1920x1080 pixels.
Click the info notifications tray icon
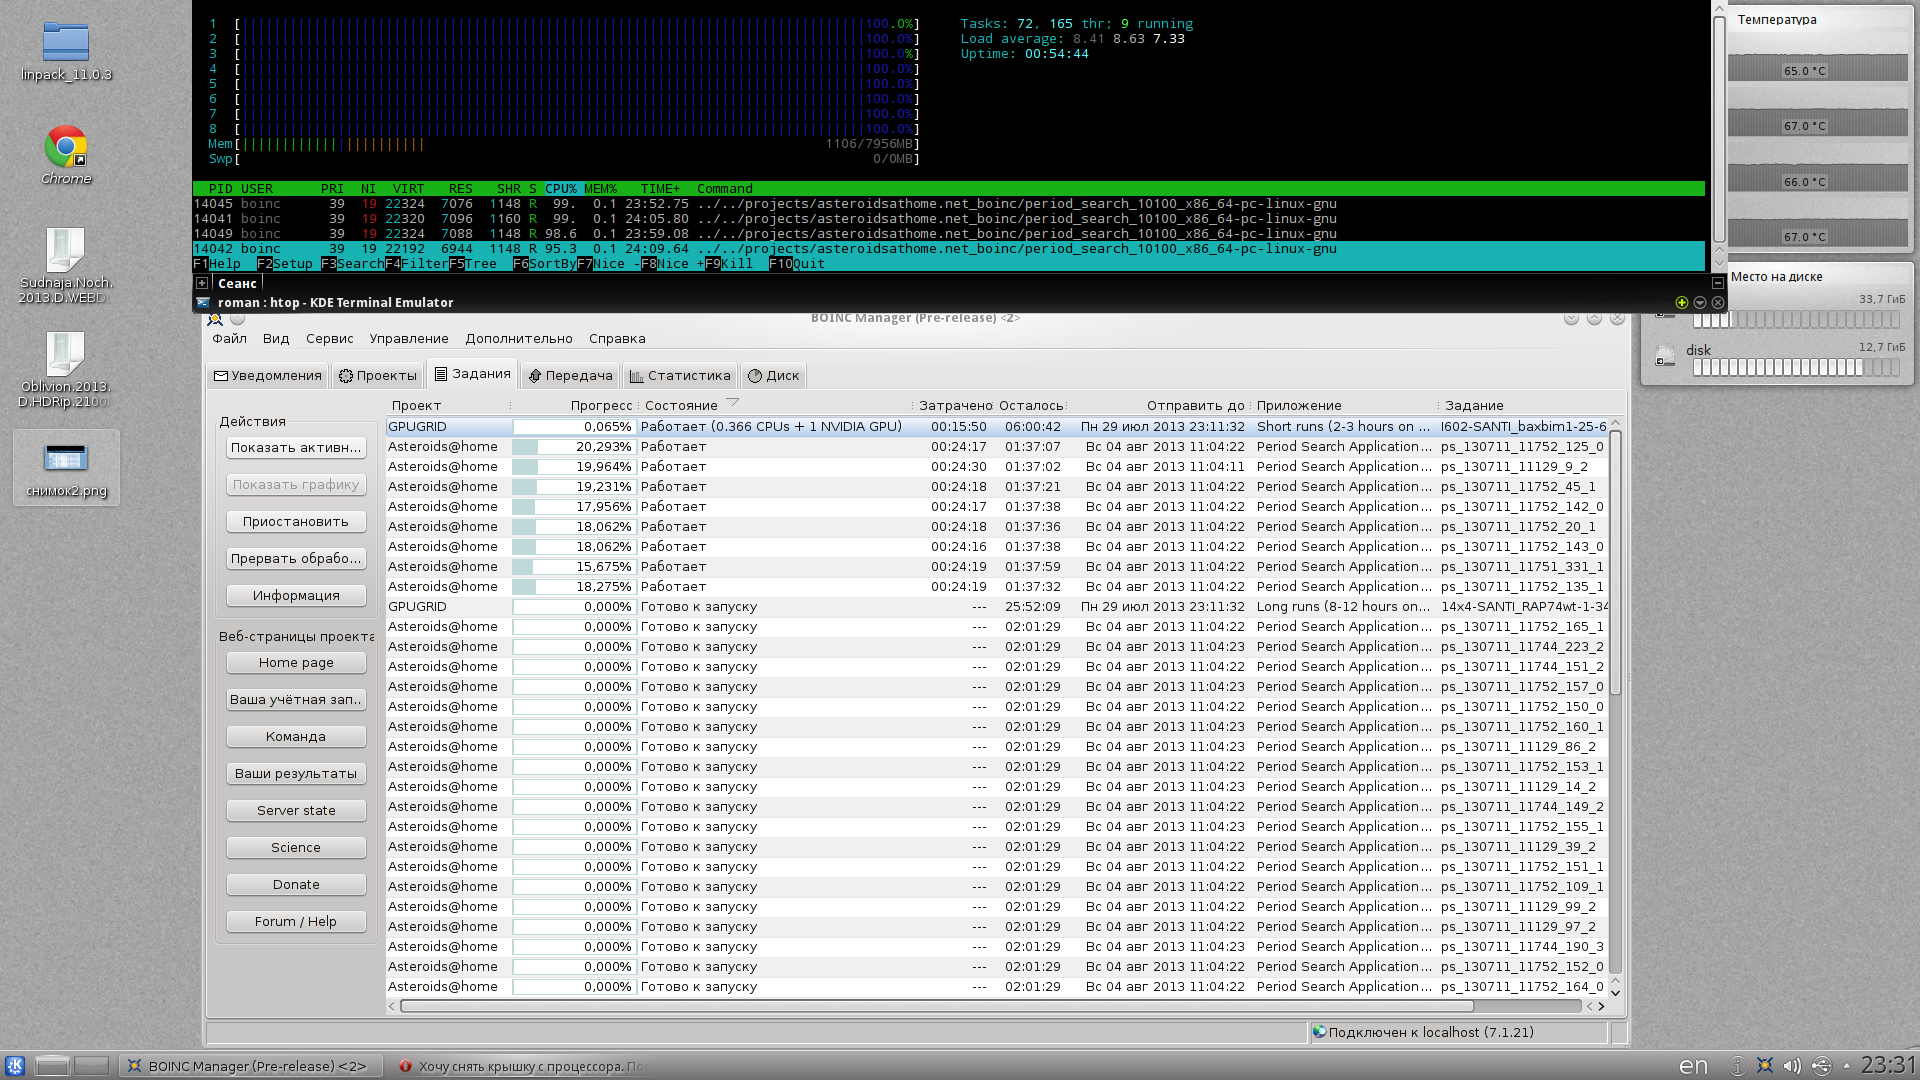coord(1738,1066)
